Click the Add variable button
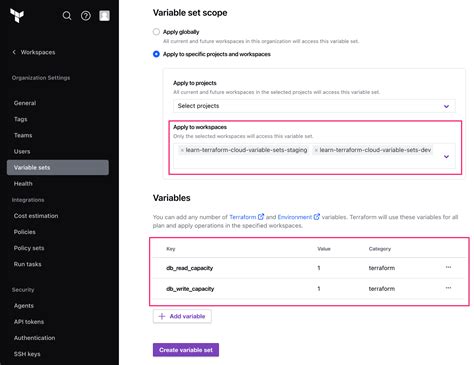The height and width of the screenshot is (365, 474). (x=182, y=316)
